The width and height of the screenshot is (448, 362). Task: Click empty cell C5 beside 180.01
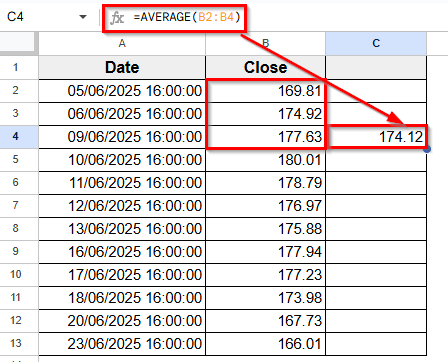376,160
